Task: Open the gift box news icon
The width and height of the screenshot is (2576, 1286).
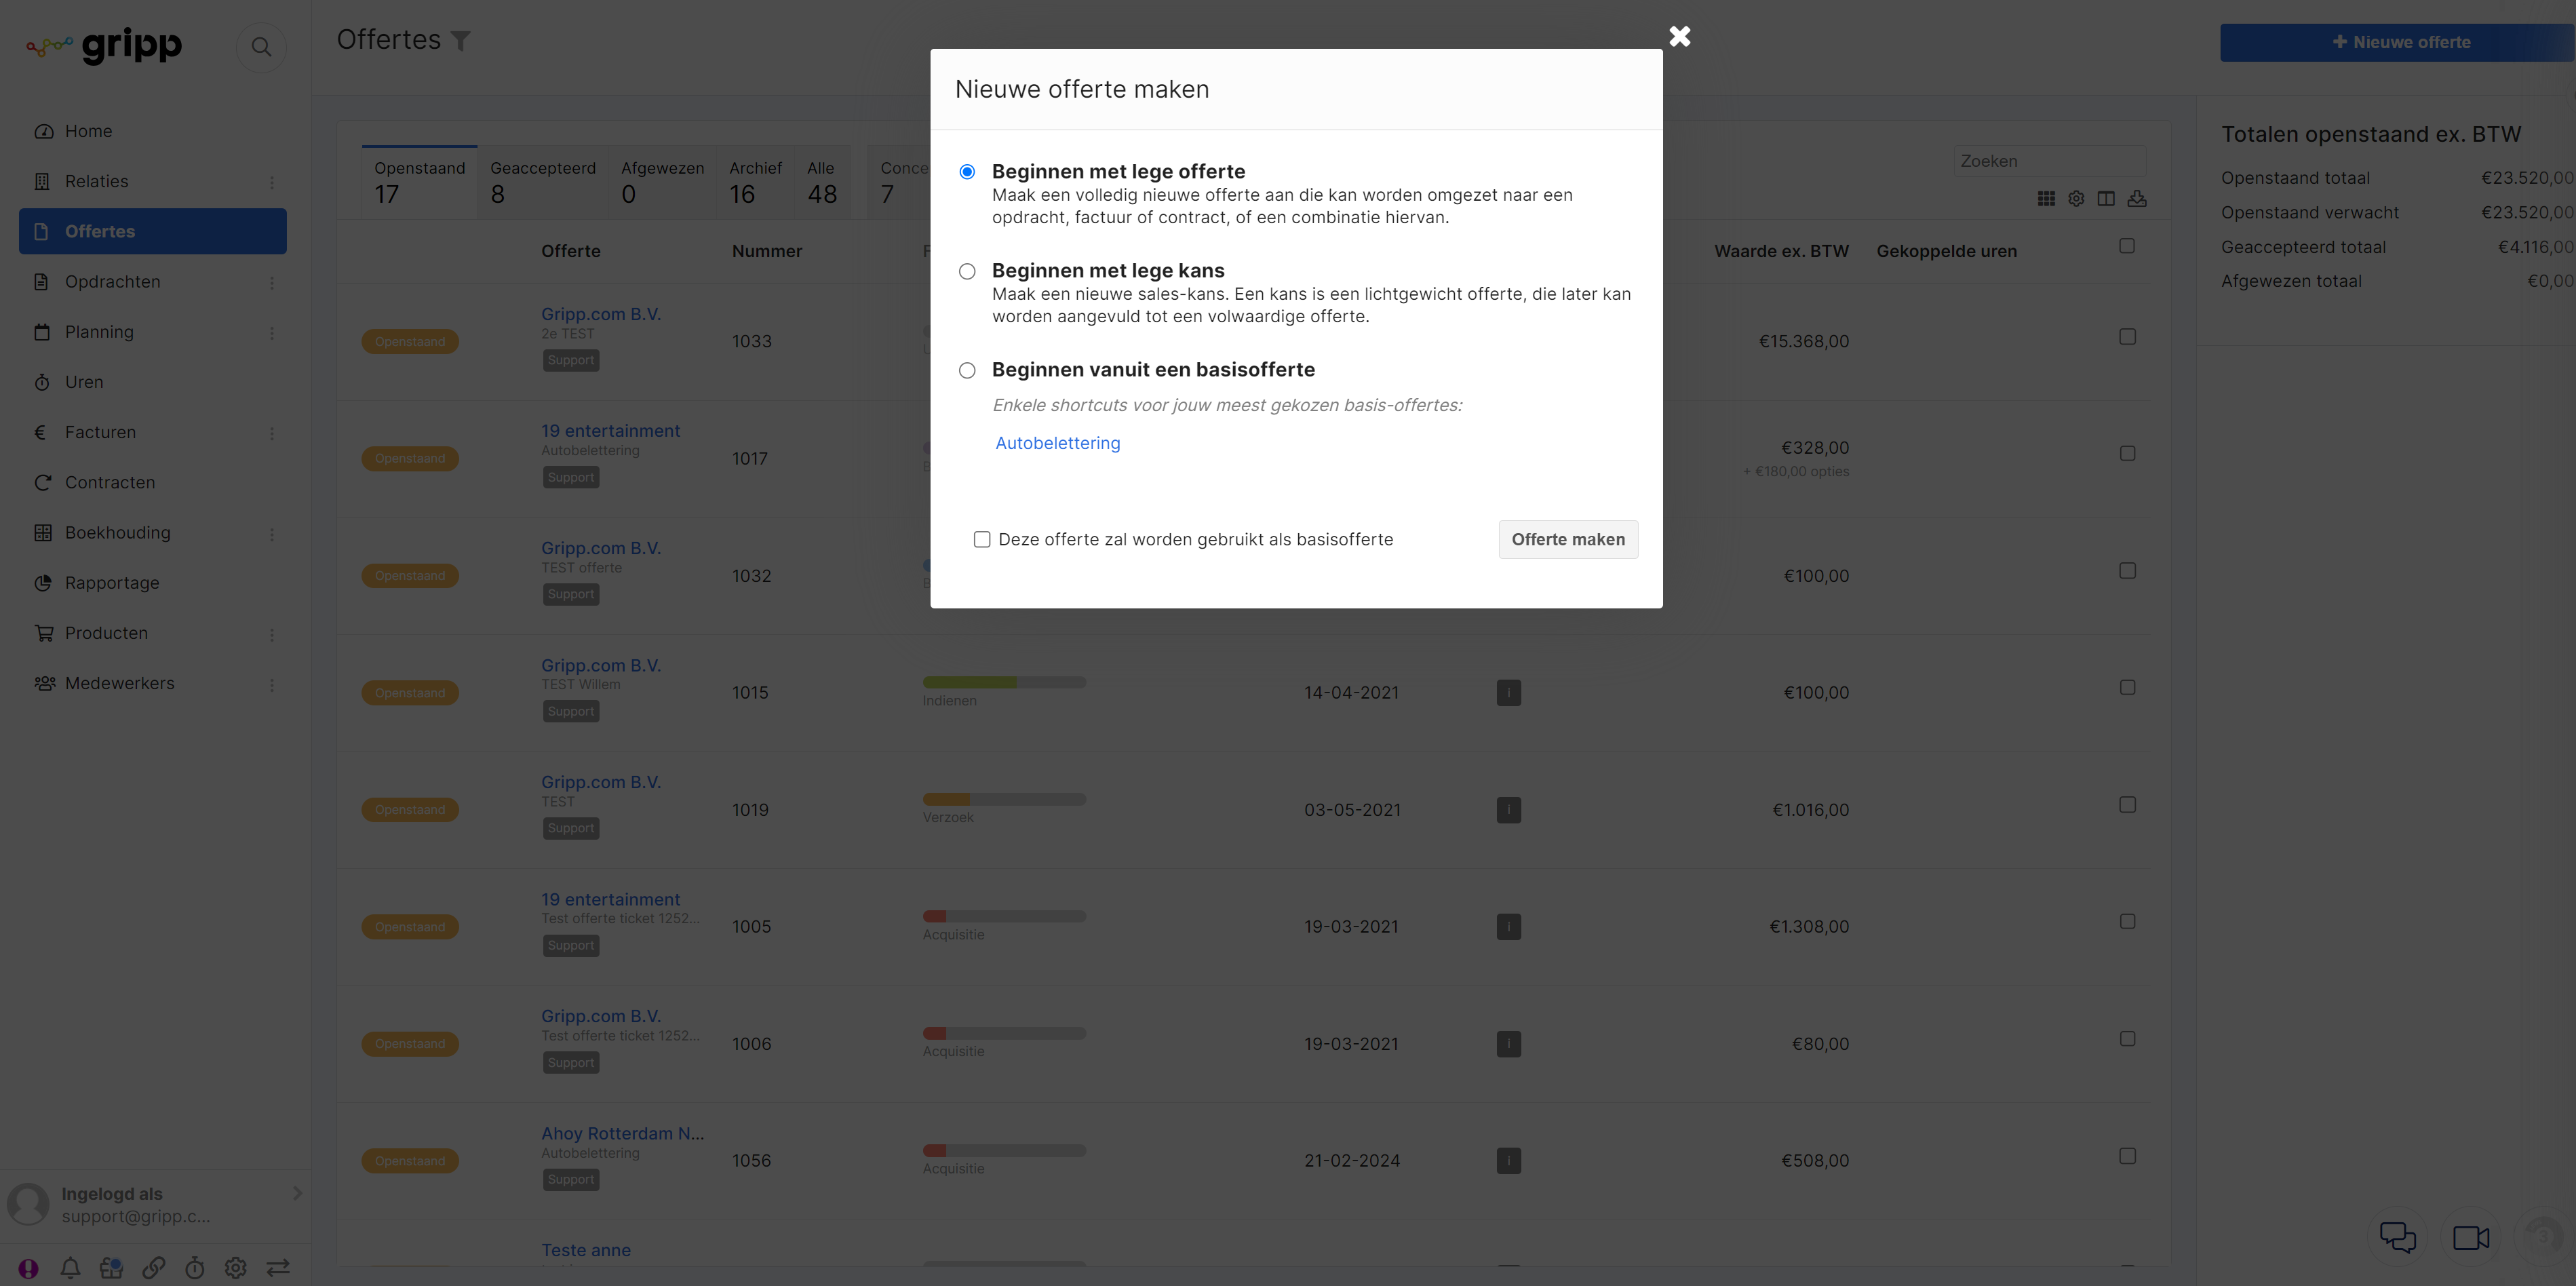Action: pos(111,1268)
